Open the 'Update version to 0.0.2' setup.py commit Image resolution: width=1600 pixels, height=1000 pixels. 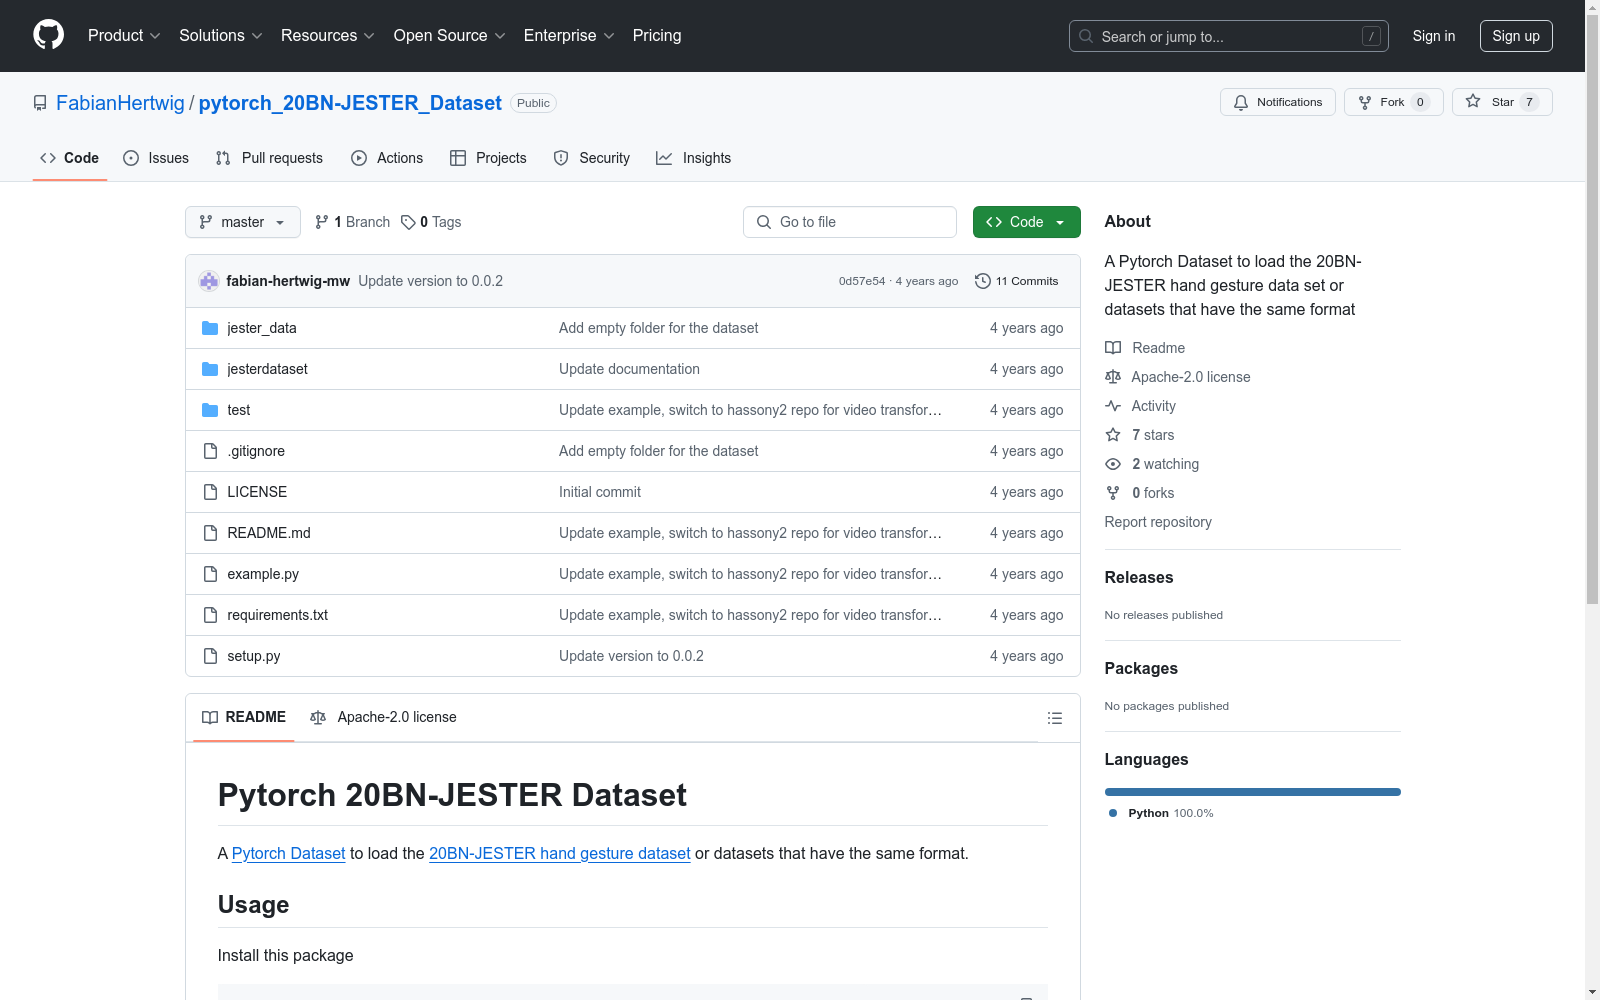631,656
